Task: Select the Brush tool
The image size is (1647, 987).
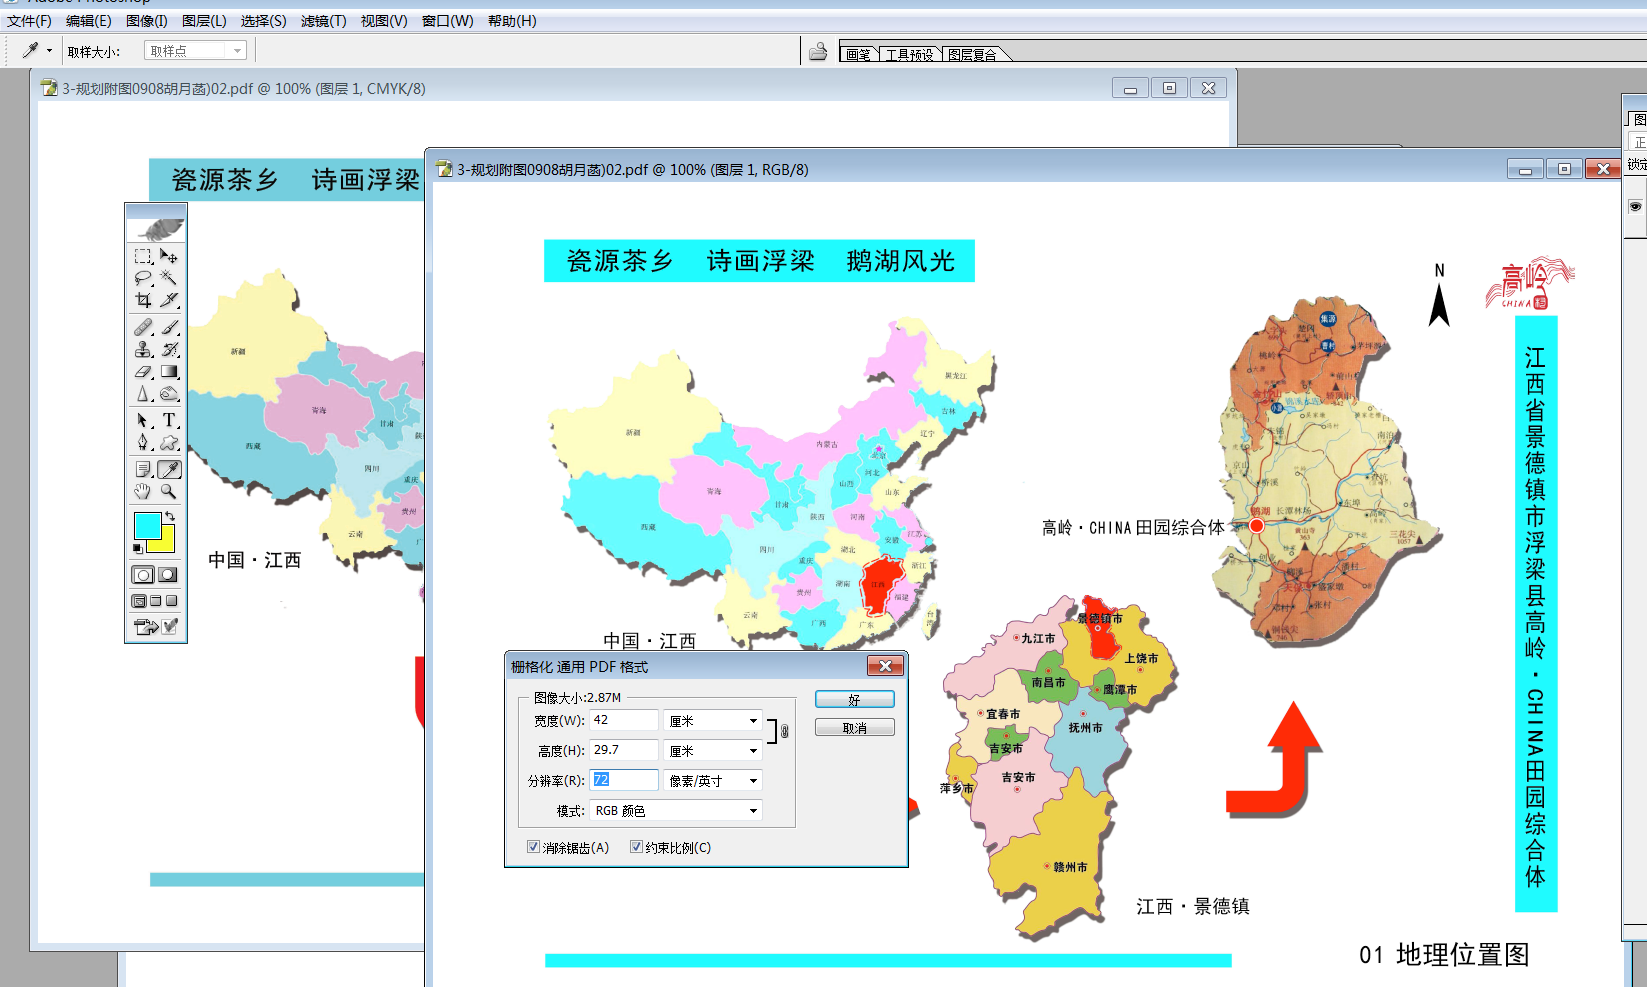Action: pos(169,327)
